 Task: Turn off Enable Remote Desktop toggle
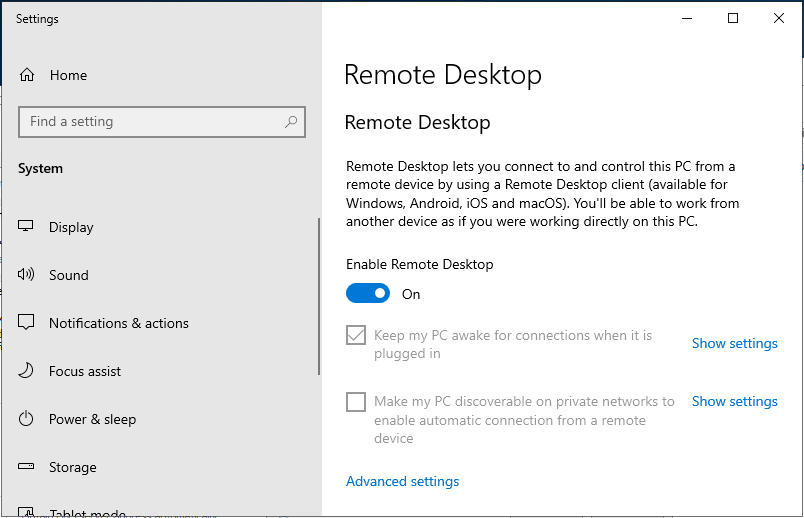pyautogui.click(x=368, y=293)
